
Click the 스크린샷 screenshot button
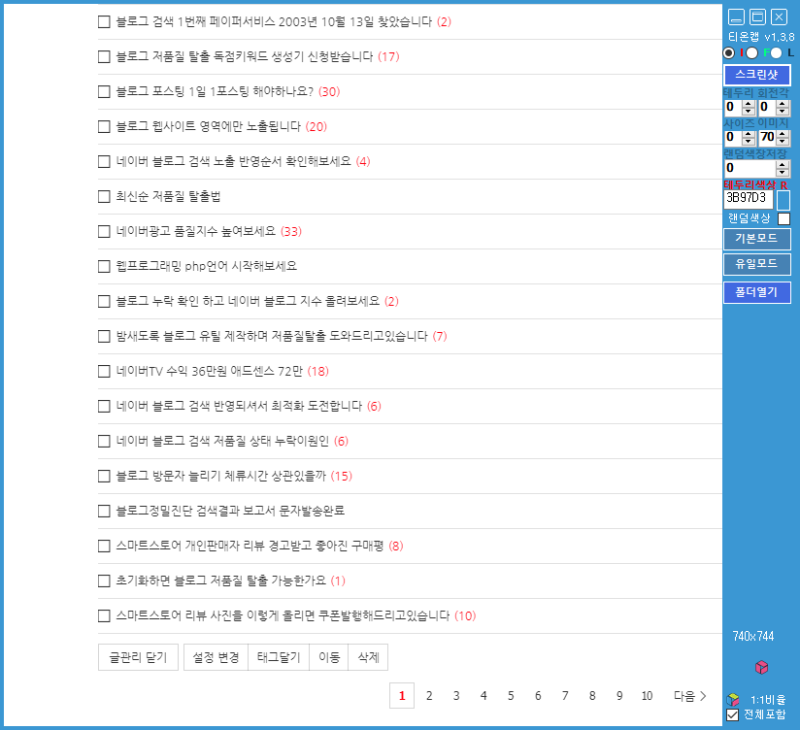click(757, 75)
